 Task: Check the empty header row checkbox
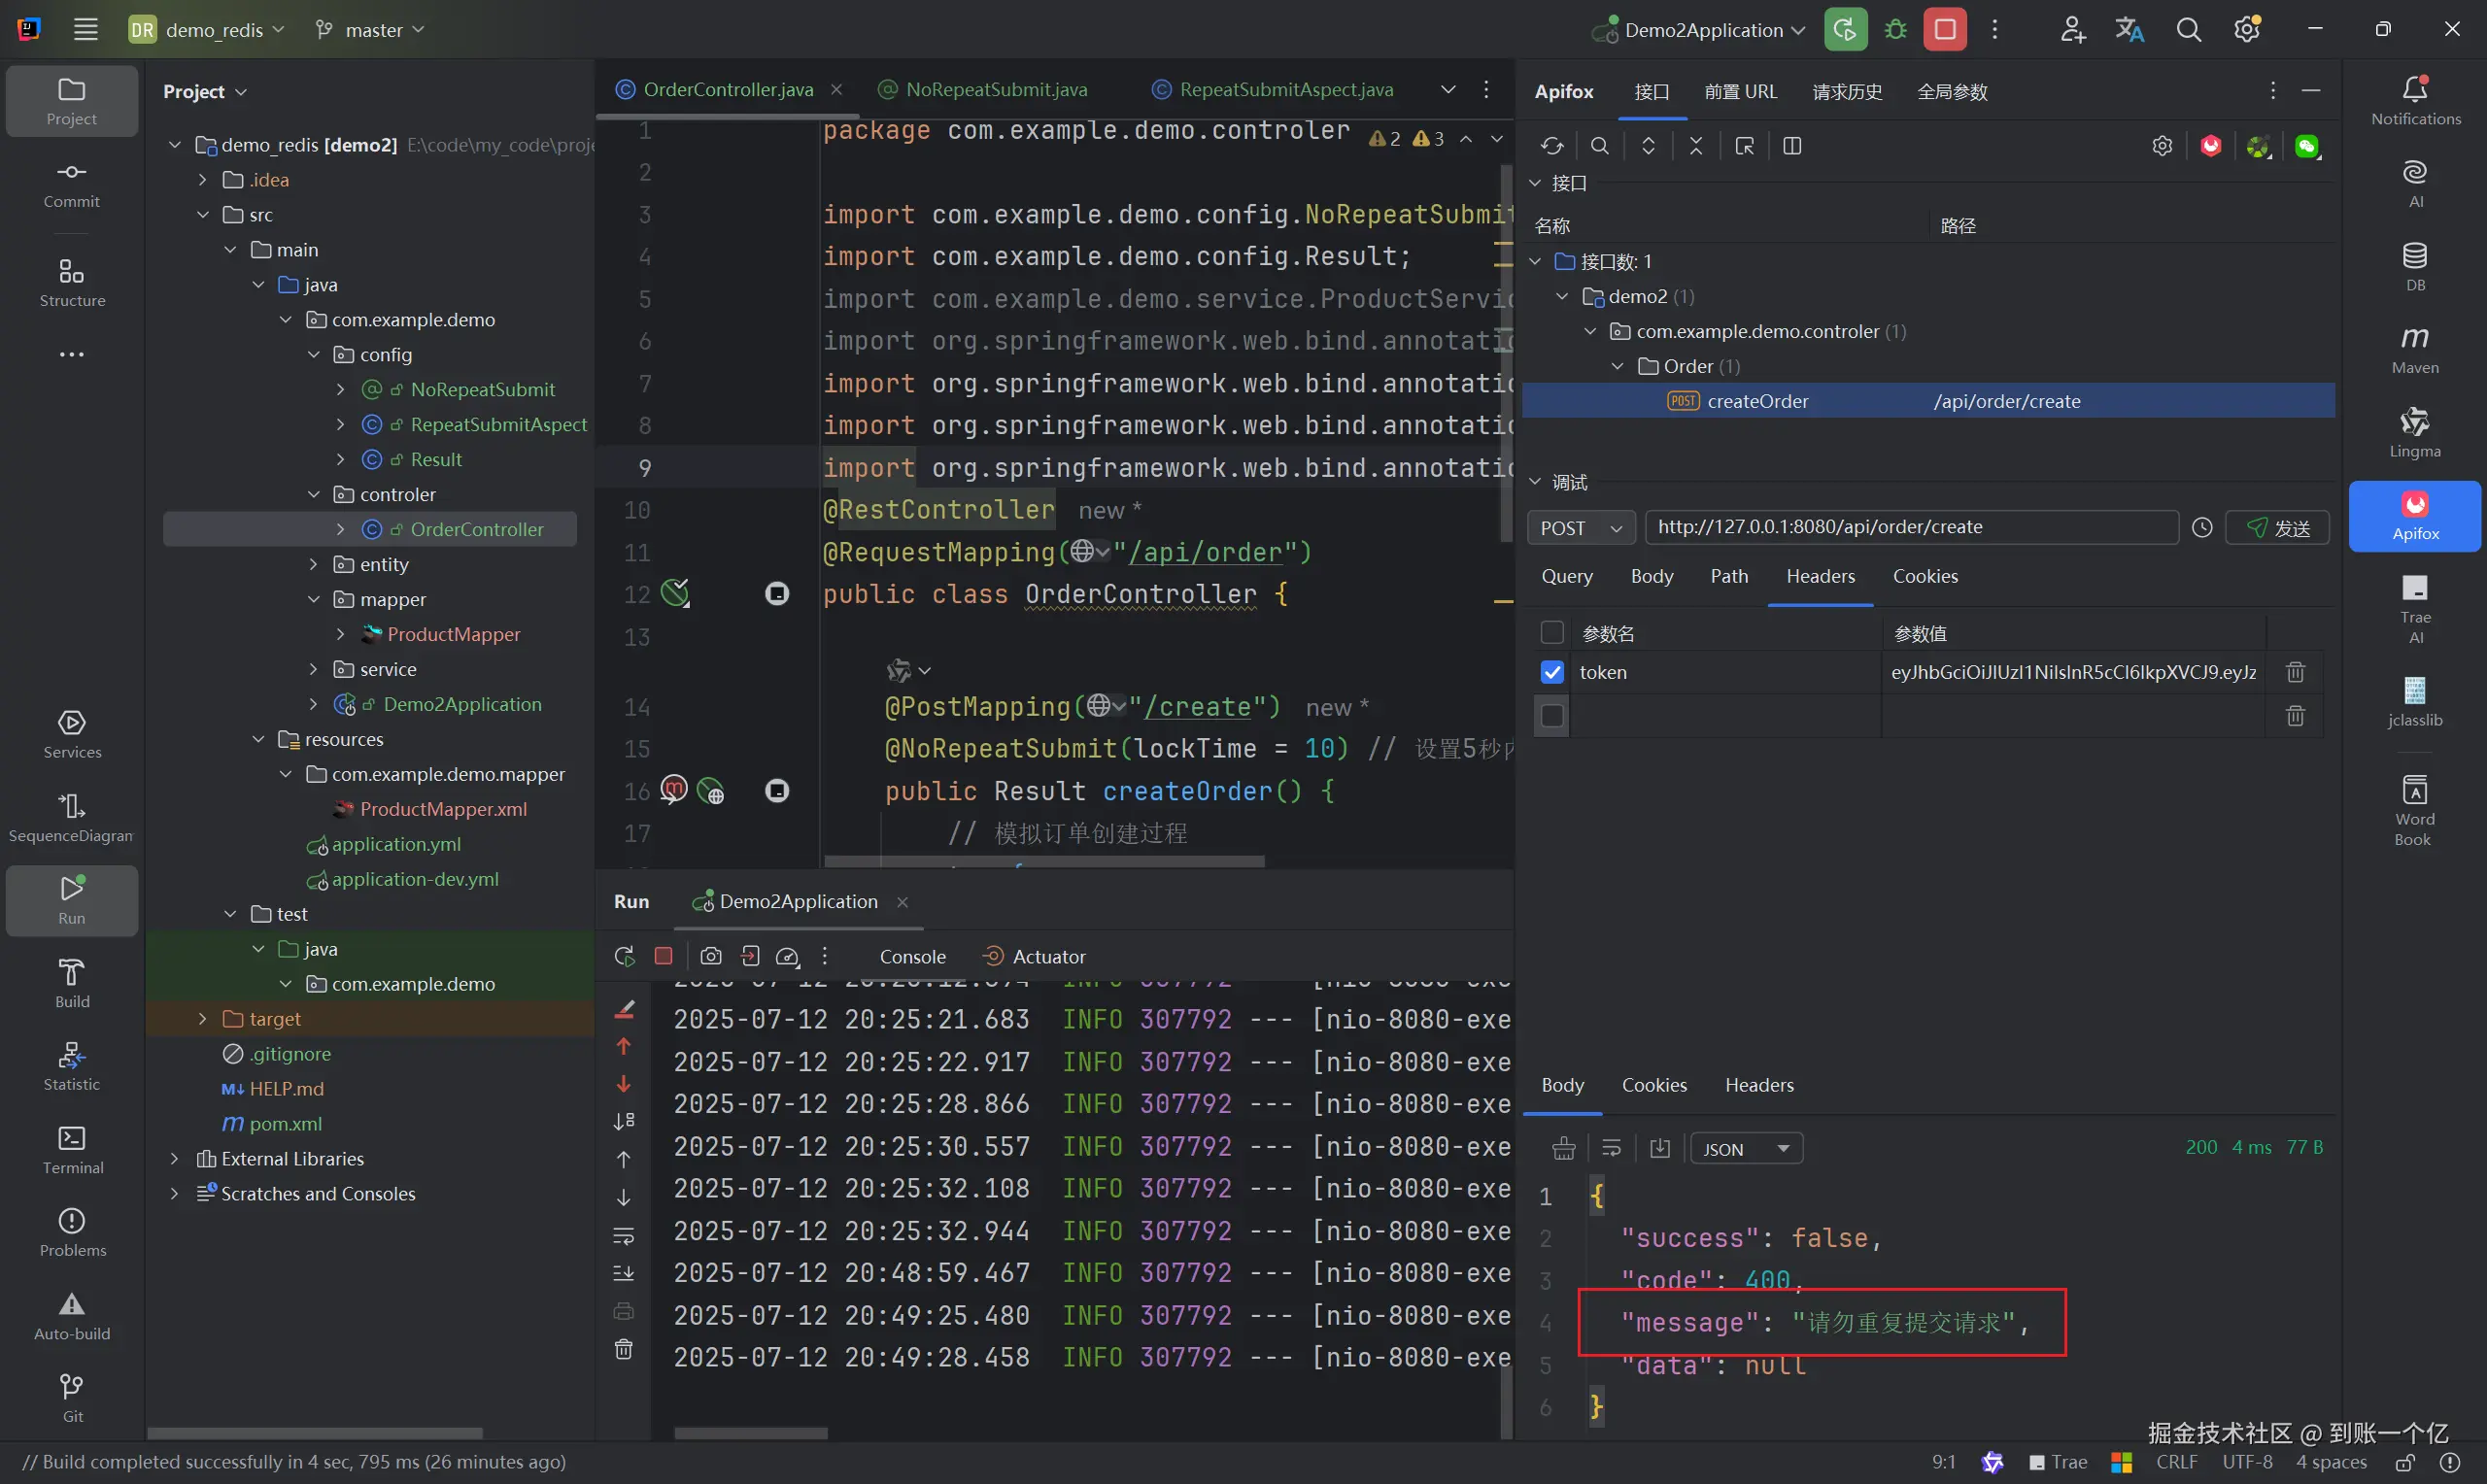click(1551, 716)
